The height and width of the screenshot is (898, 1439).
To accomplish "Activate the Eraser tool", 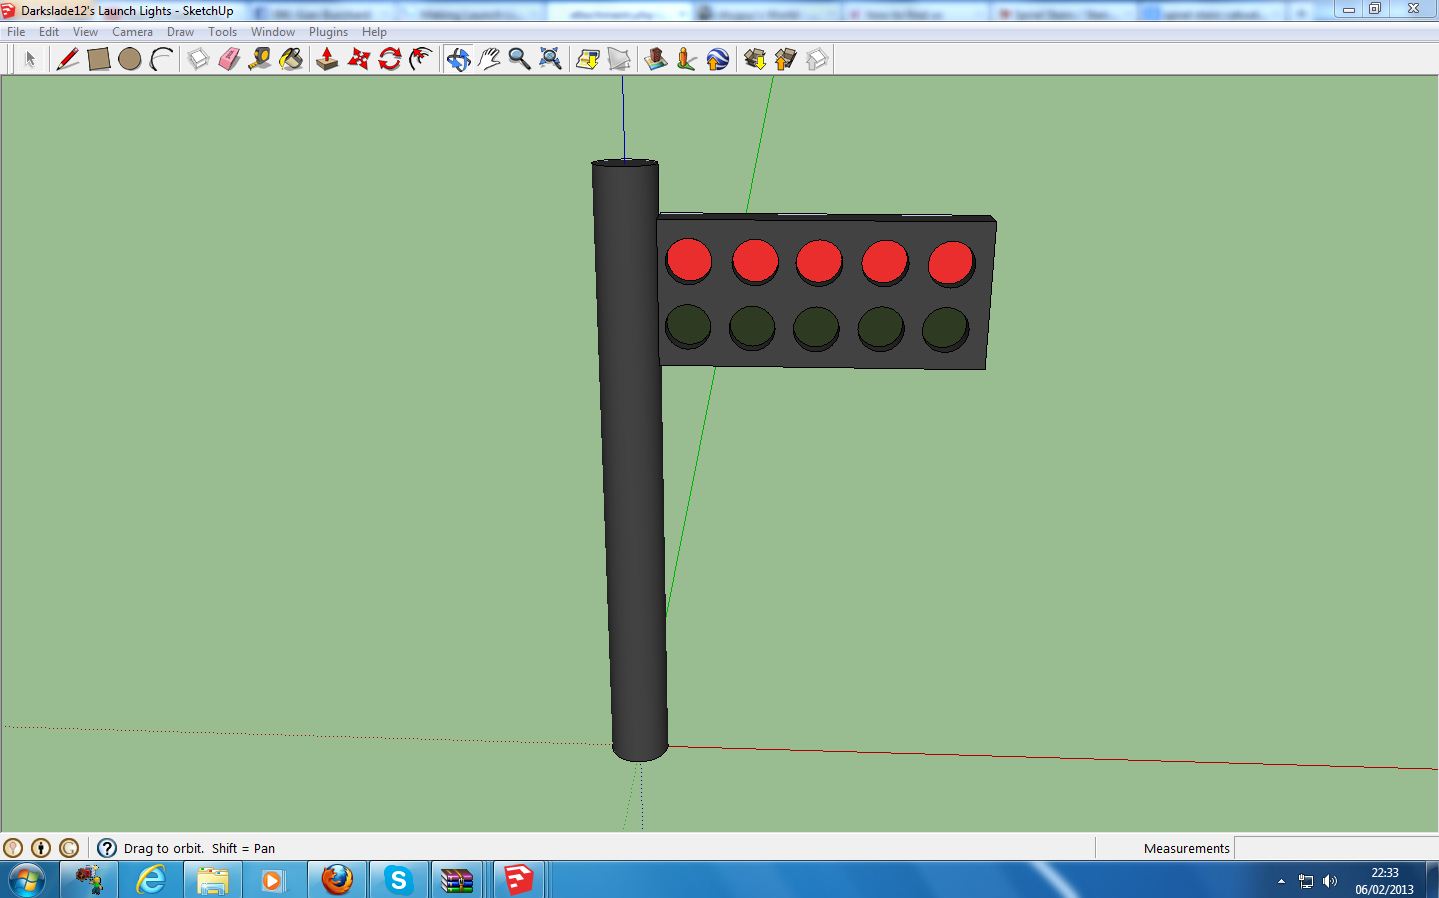I will click(229, 60).
